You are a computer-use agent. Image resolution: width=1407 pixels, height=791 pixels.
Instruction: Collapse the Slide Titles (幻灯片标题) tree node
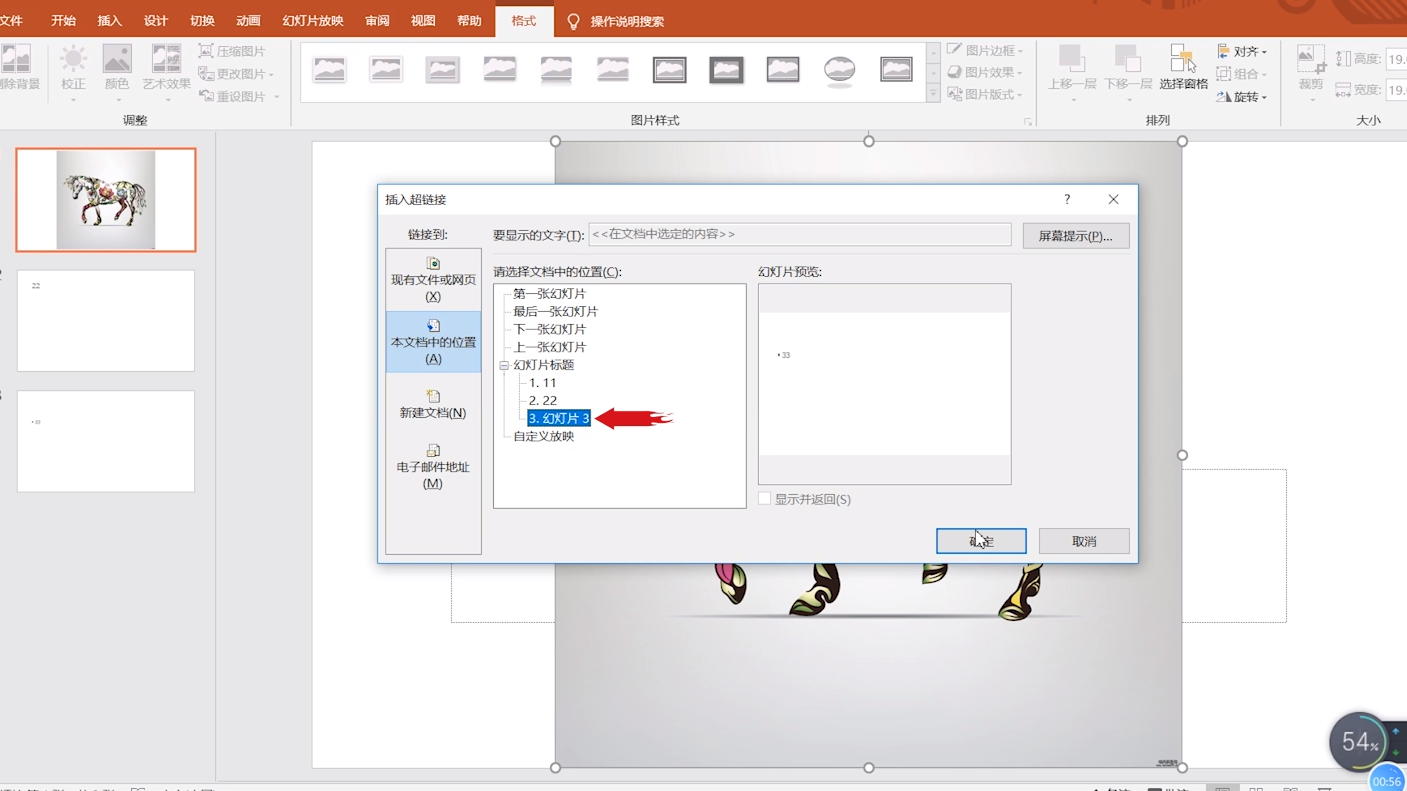pyautogui.click(x=504, y=365)
